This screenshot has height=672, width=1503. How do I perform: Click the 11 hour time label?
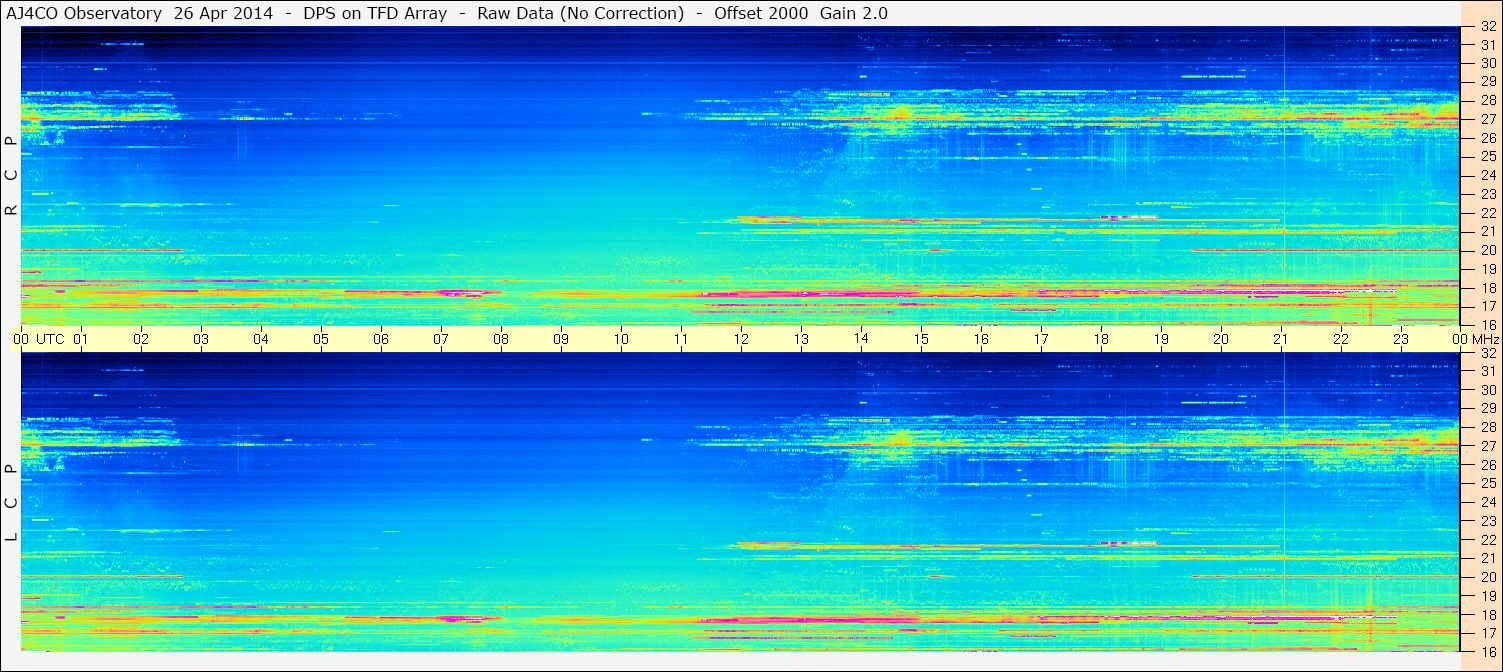tap(681, 339)
